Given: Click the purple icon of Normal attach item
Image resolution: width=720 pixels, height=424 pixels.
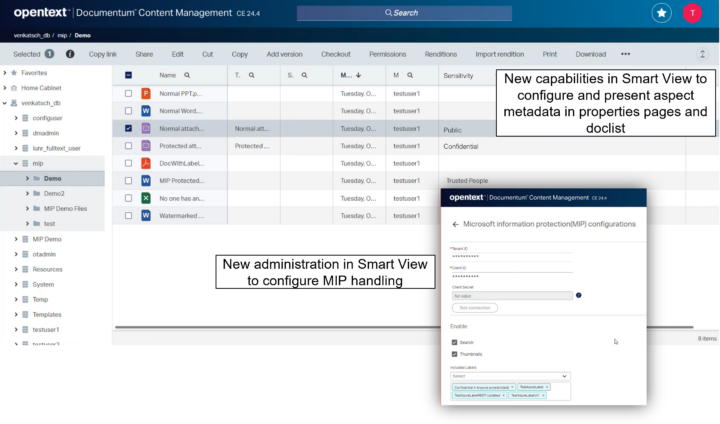Looking at the screenshot, I should coord(146,128).
